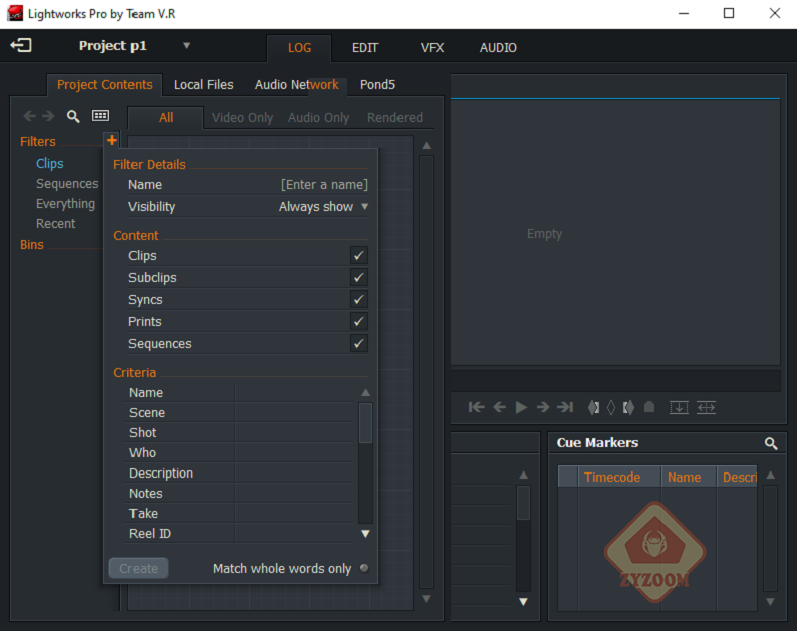Uncheck the Clips content checkbox
Image resolution: width=797 pixels, height=631 pixels.
coord(359,255)
